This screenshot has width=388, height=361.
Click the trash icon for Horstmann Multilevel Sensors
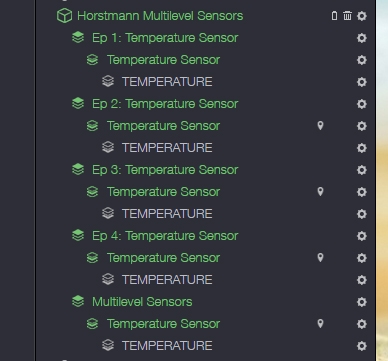click(347, 16)
